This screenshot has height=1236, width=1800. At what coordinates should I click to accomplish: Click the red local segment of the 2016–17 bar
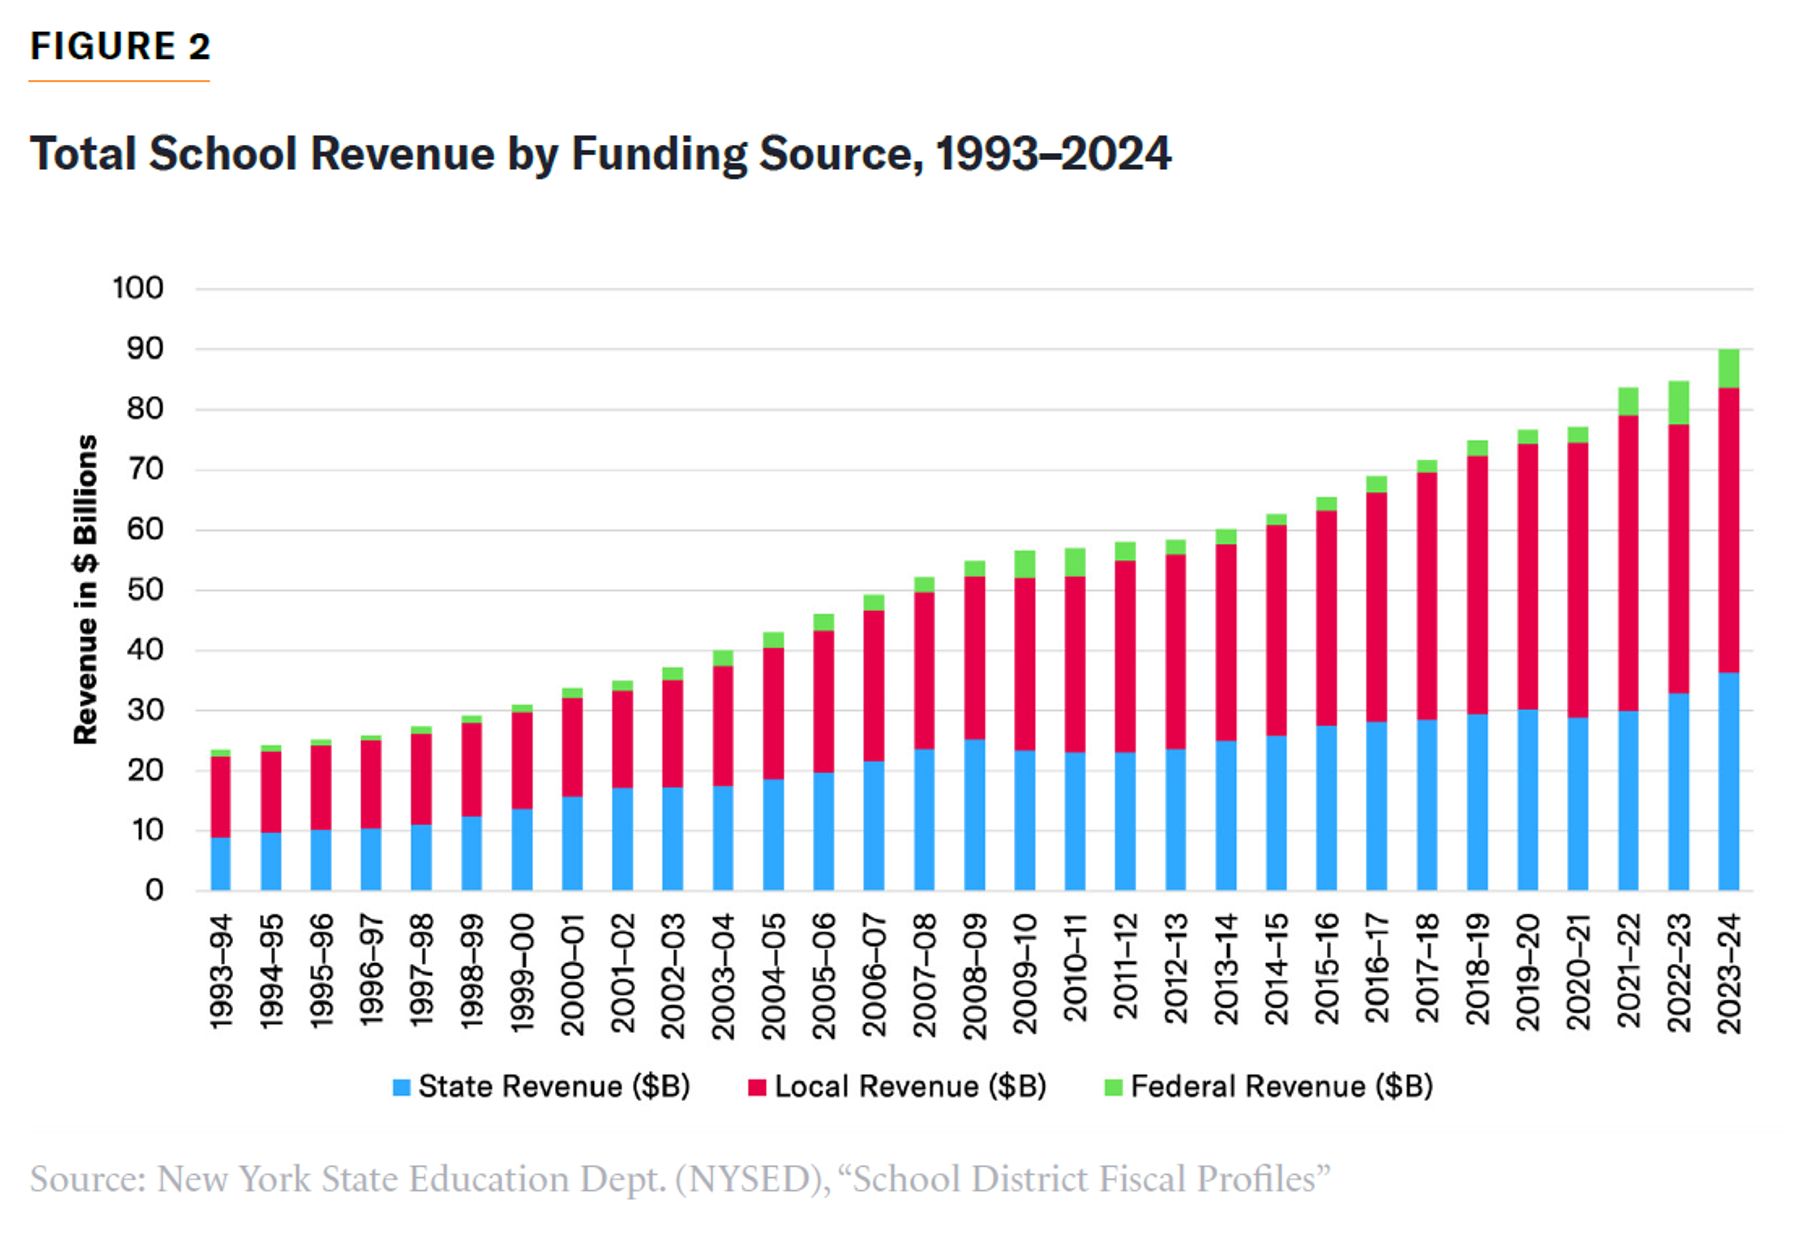pyautogui.click(x=1376, y=607)
